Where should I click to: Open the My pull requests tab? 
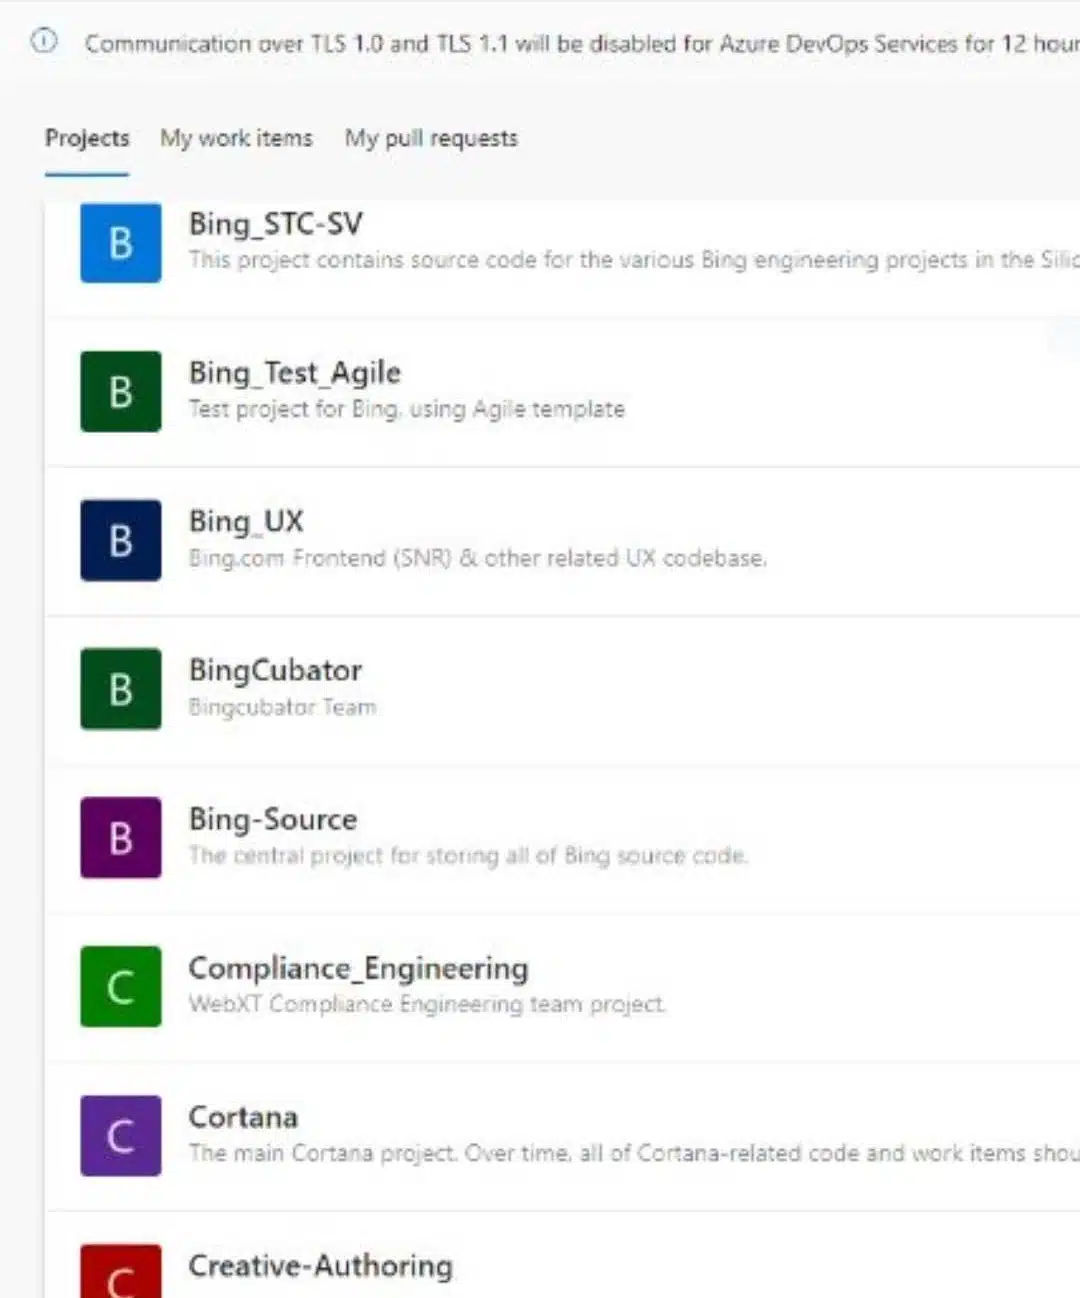[430, 138]
